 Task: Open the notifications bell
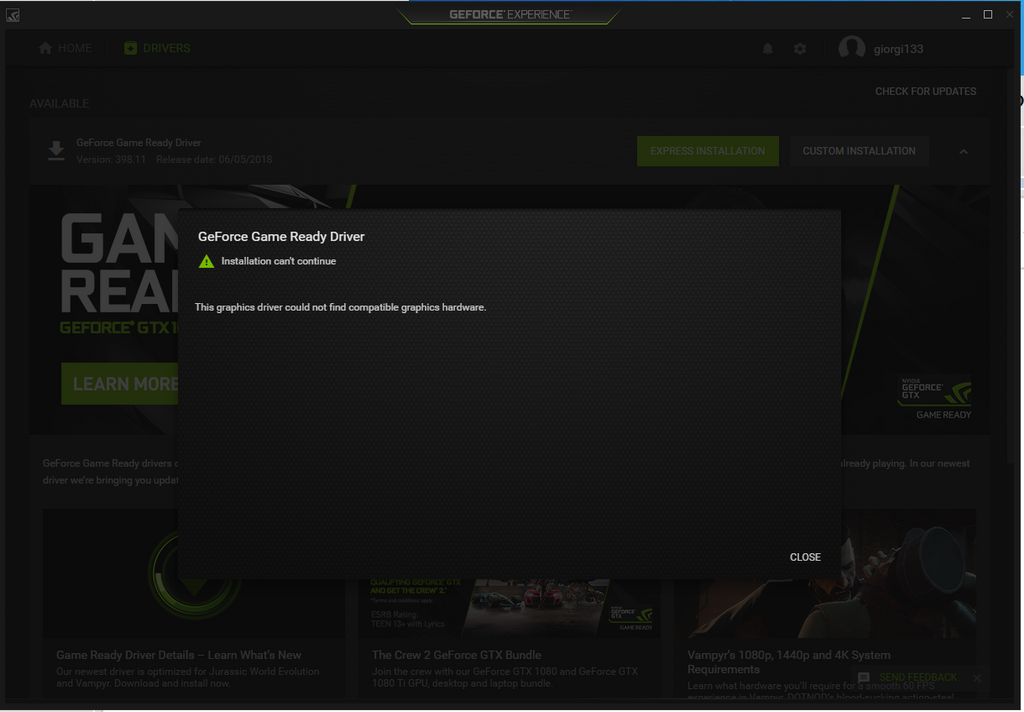(768, 48)
